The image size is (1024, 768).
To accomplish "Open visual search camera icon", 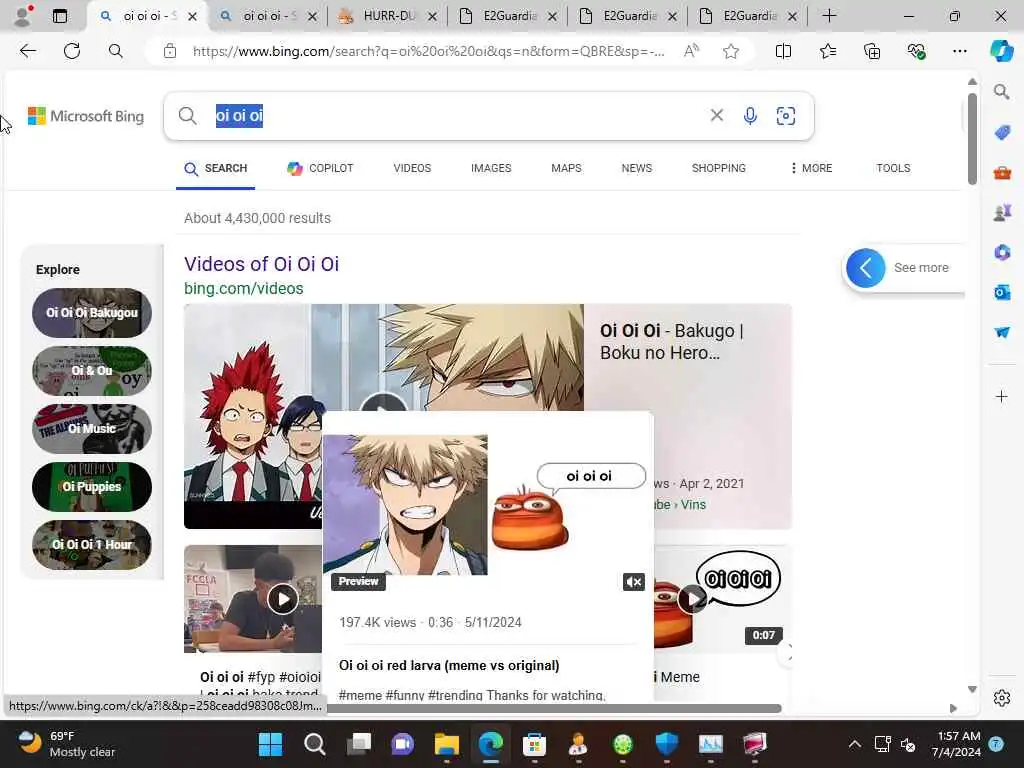I will coord(786,116).
